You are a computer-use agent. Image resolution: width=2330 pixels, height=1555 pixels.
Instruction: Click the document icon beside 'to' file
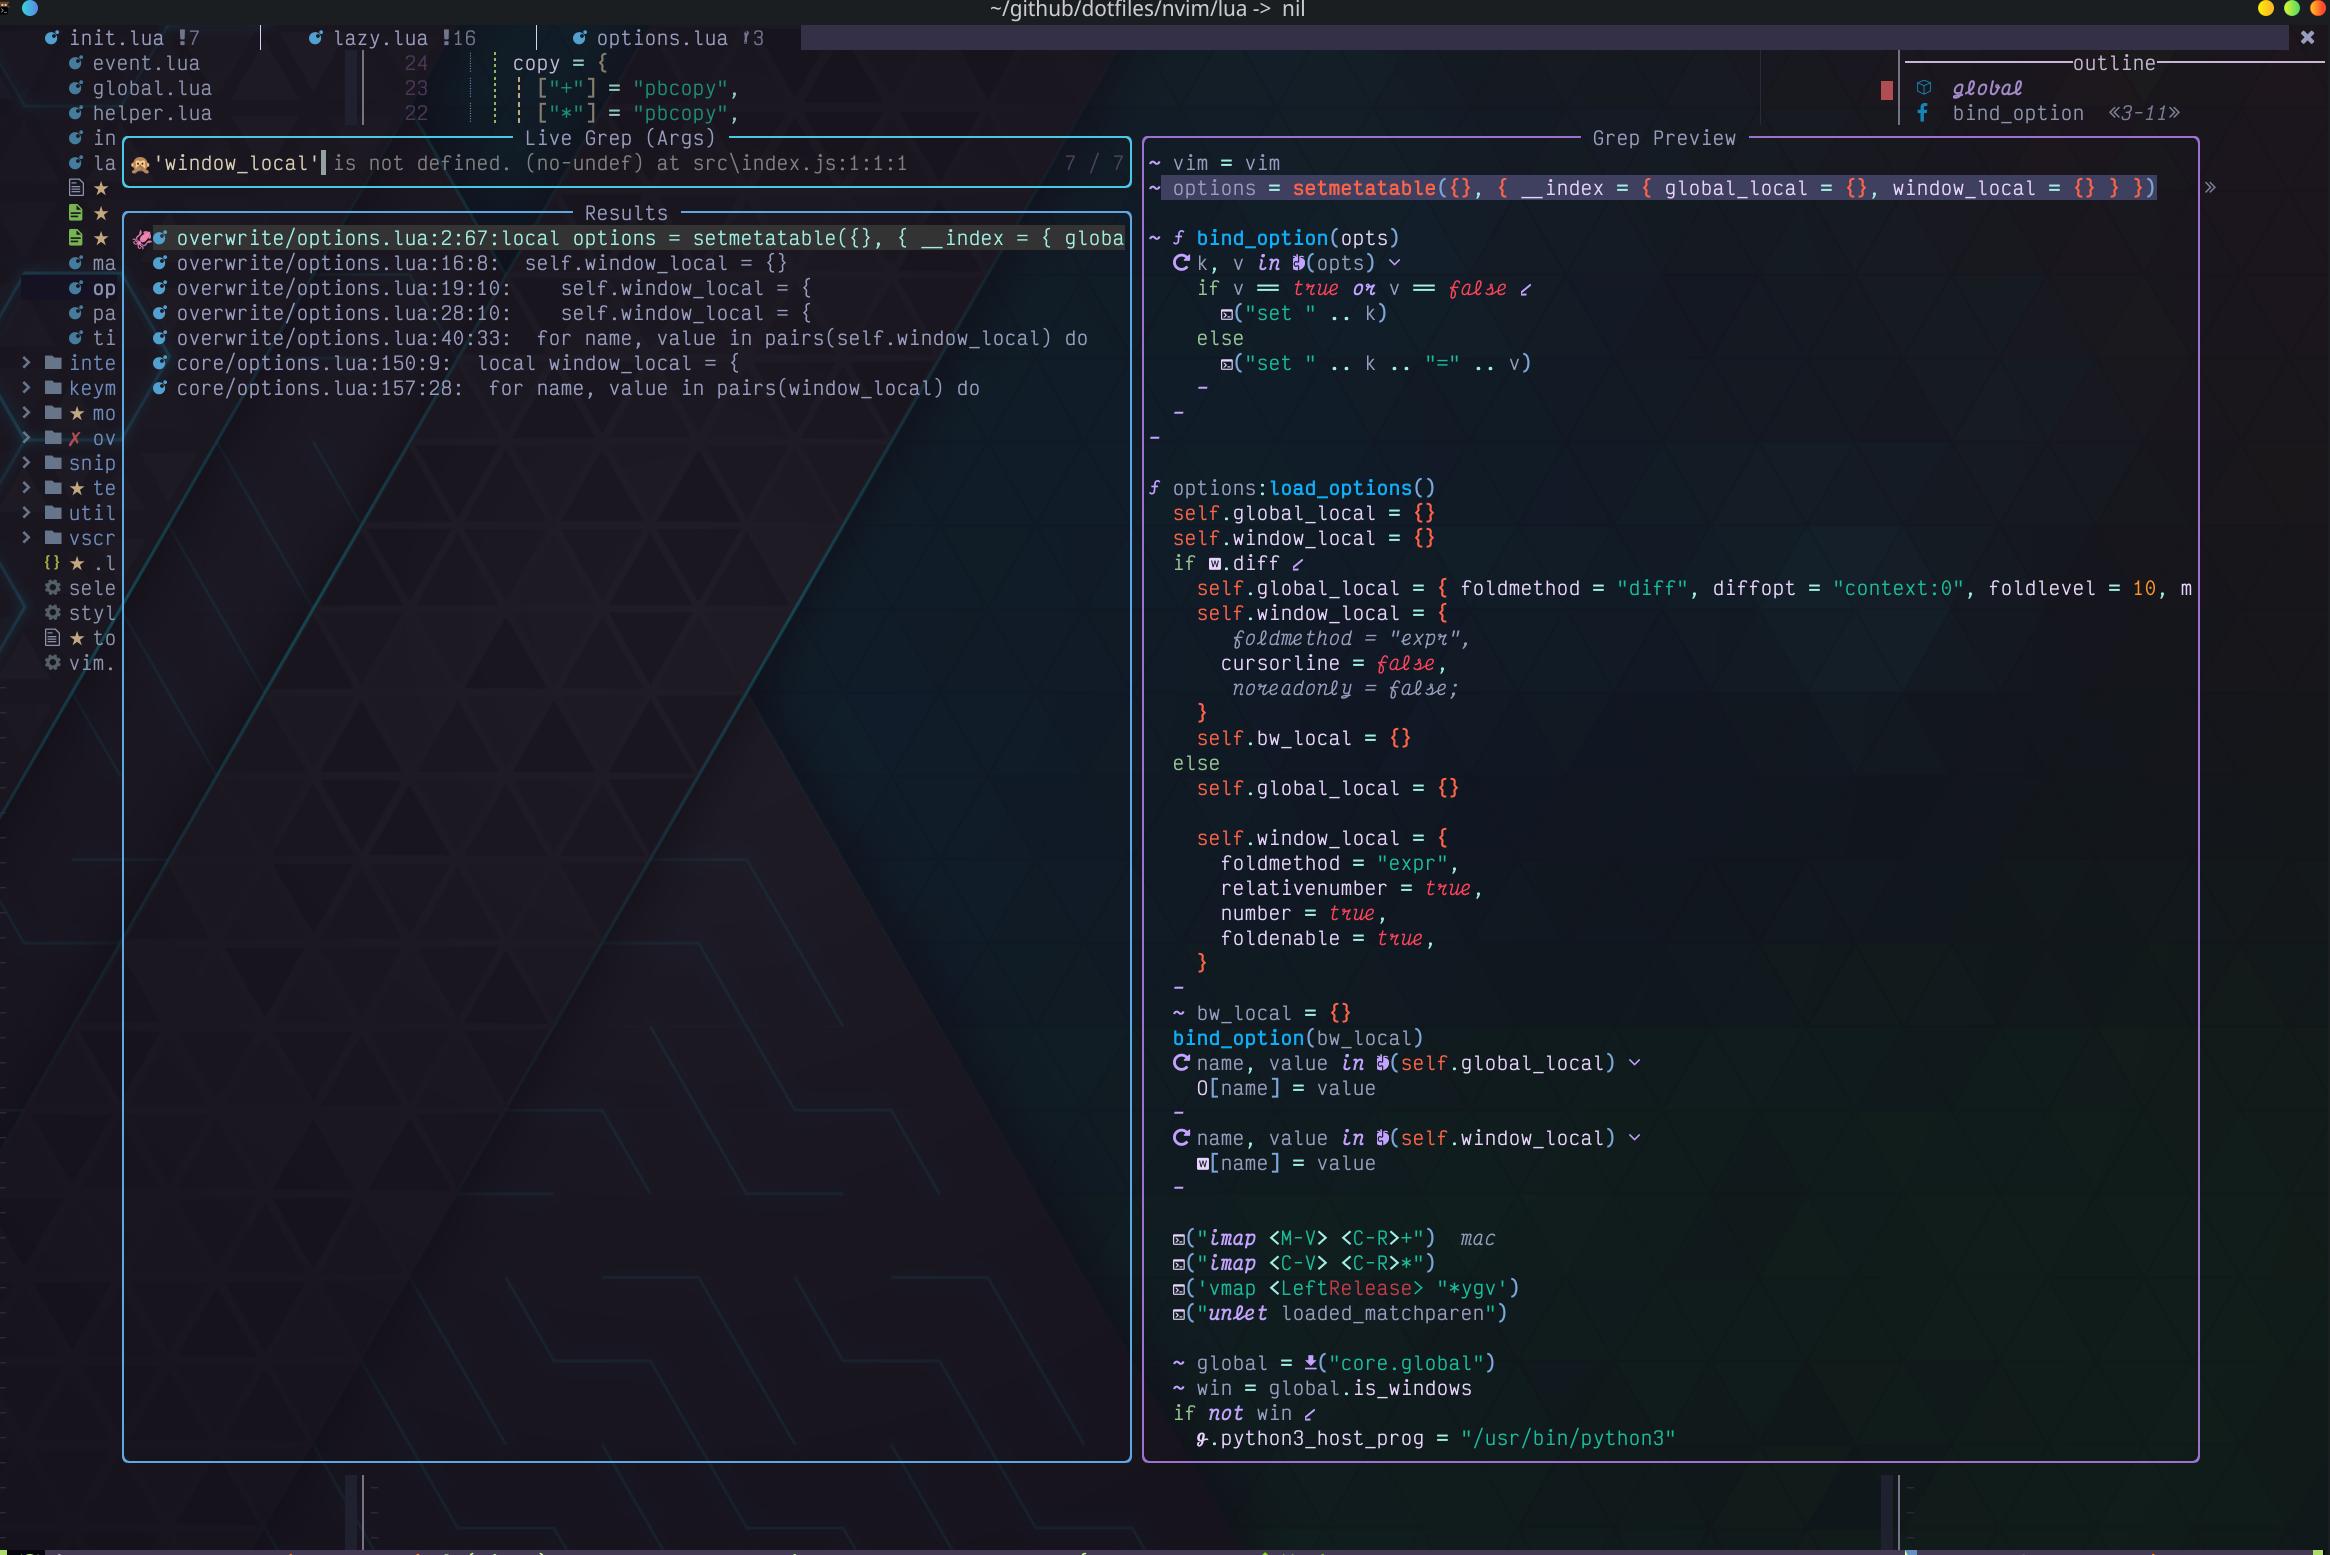pos(53,638)
